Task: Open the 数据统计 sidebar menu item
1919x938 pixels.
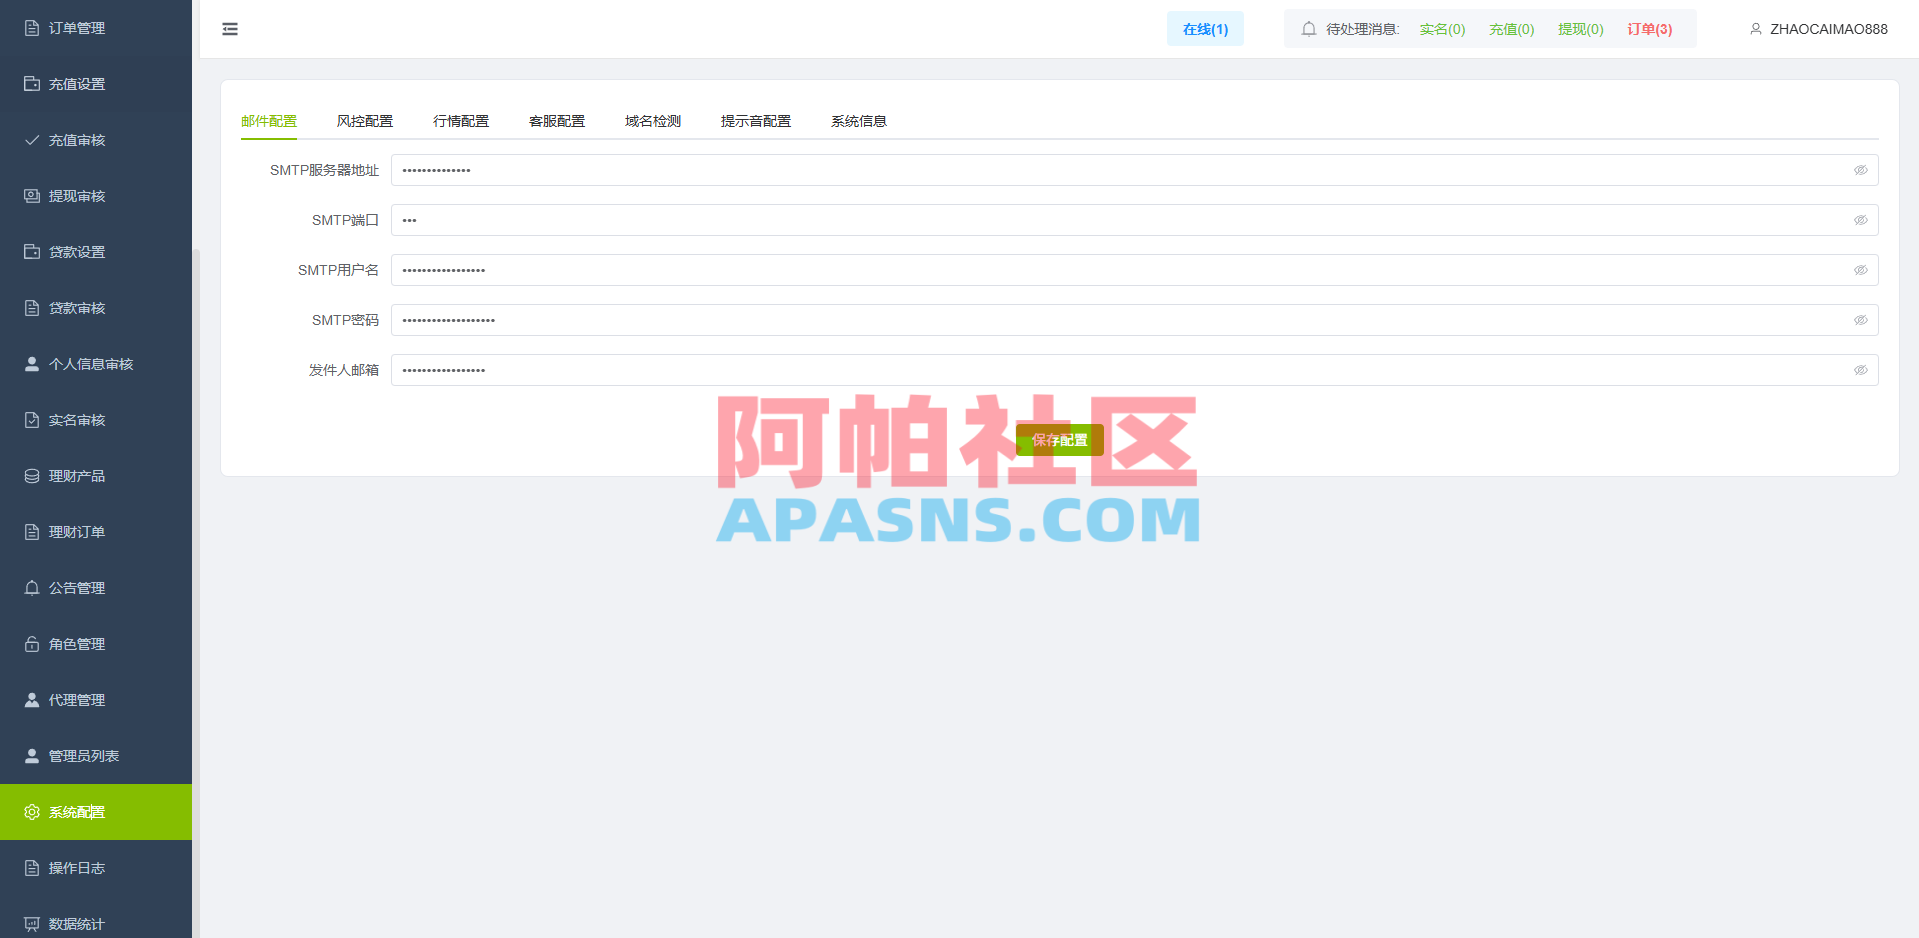Action: pyautogui.click(x=96, y=922)
